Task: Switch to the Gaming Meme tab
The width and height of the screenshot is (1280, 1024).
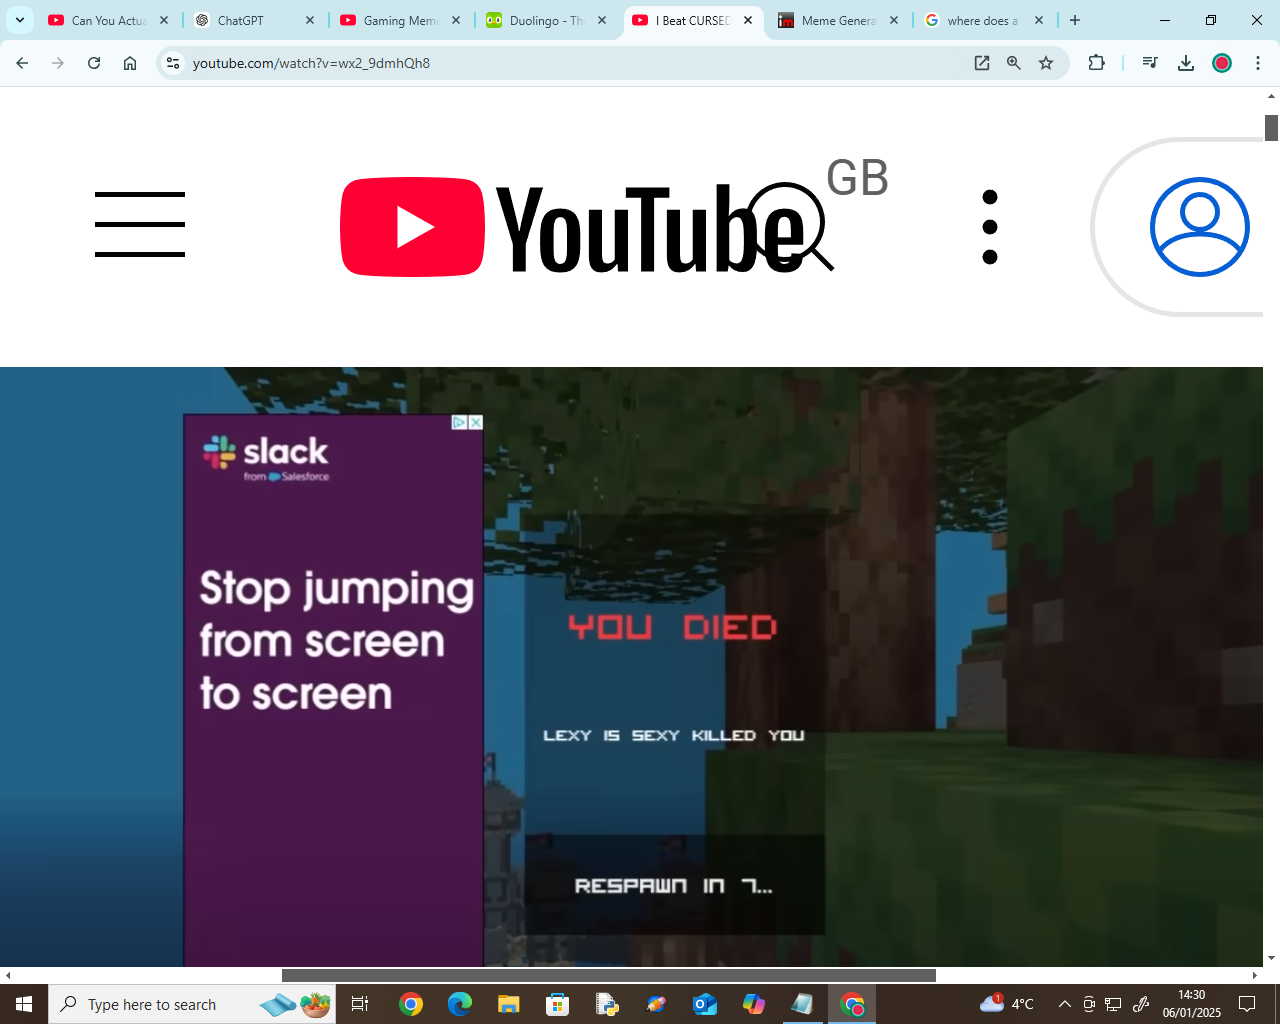Action: point(400,20)
